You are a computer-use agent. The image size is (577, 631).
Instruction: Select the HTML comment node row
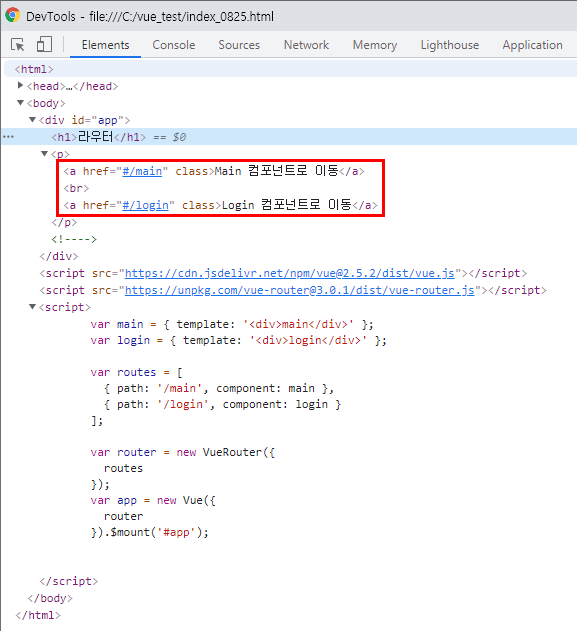[74, 239]
